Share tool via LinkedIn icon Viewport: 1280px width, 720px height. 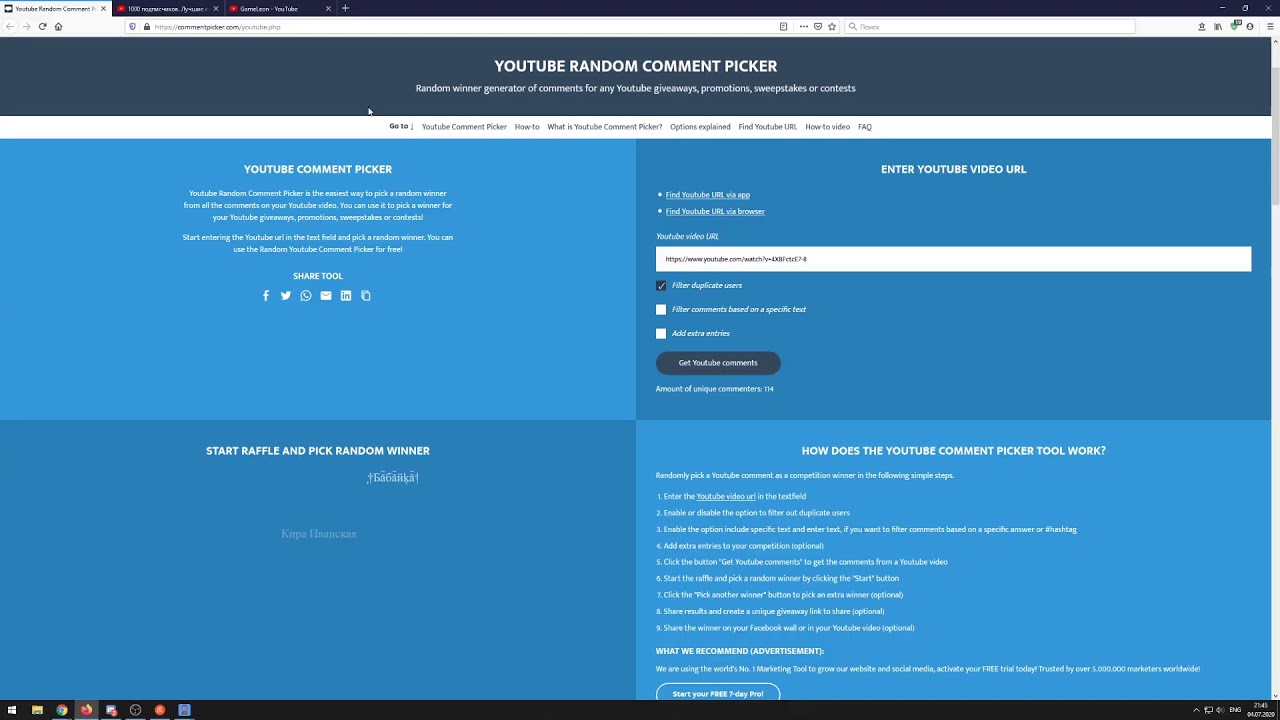[346, 296]
